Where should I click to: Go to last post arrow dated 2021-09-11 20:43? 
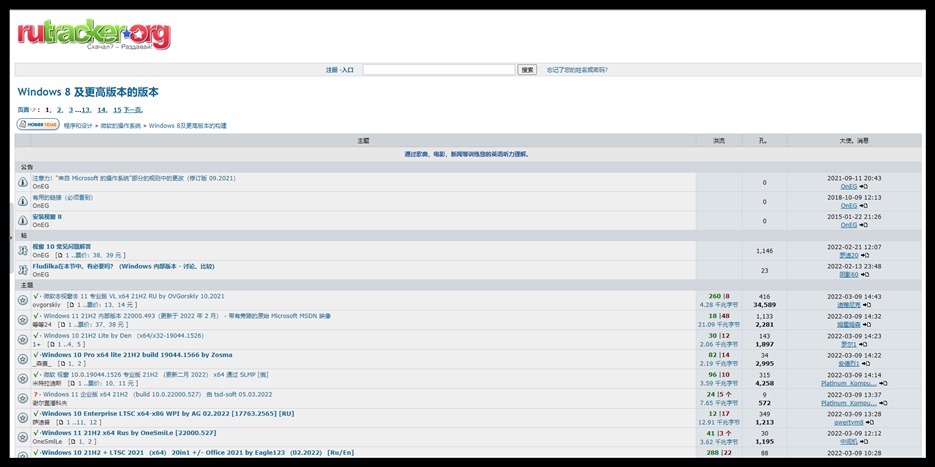click(x=864, y=187)
